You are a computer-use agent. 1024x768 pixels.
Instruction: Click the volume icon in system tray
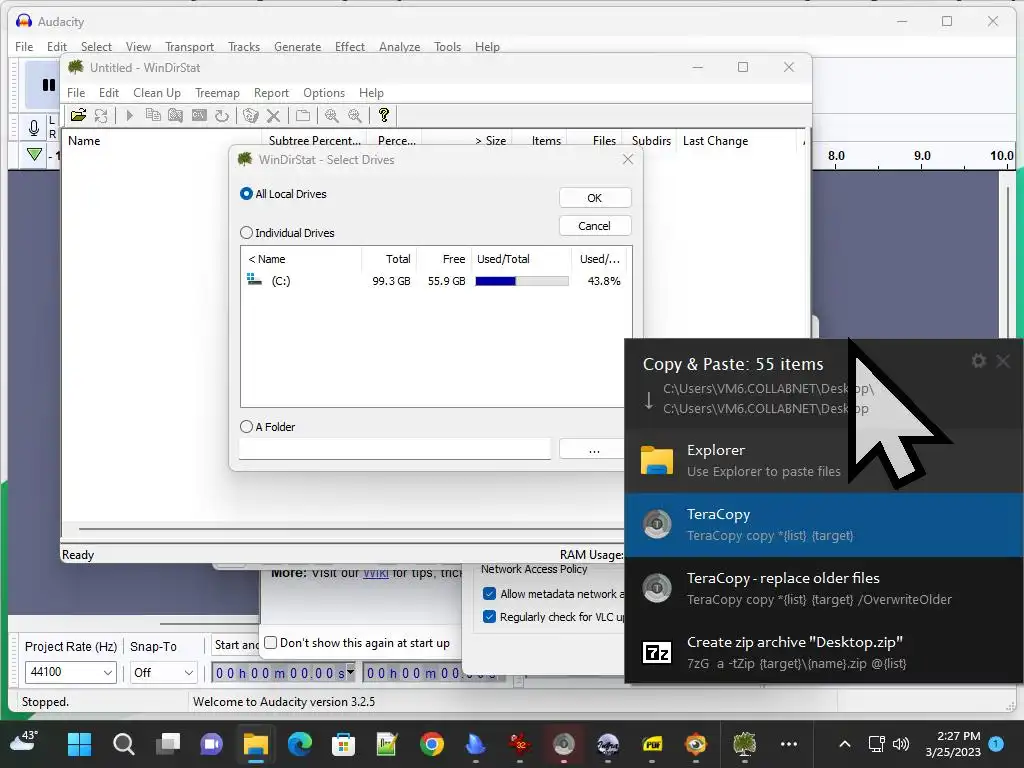coord(901,744)
